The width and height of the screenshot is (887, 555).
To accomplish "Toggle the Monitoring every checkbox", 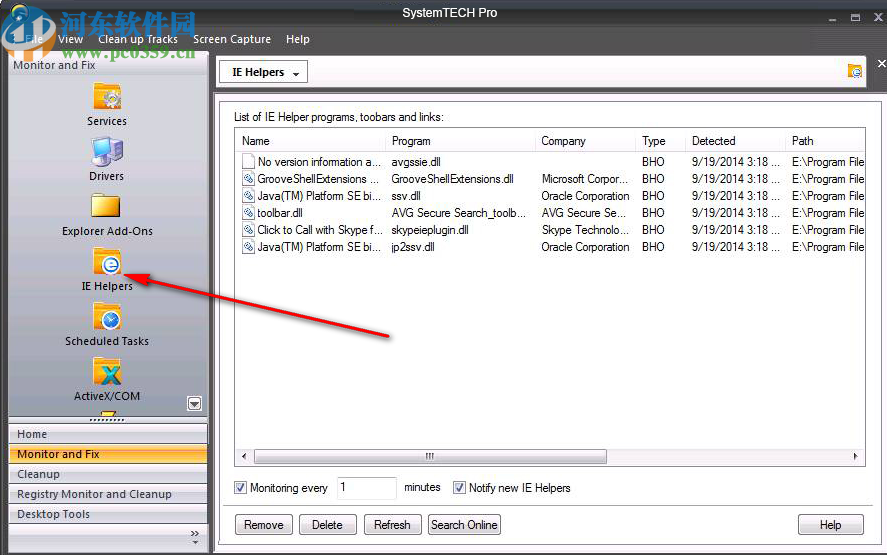I will [240, 488].
